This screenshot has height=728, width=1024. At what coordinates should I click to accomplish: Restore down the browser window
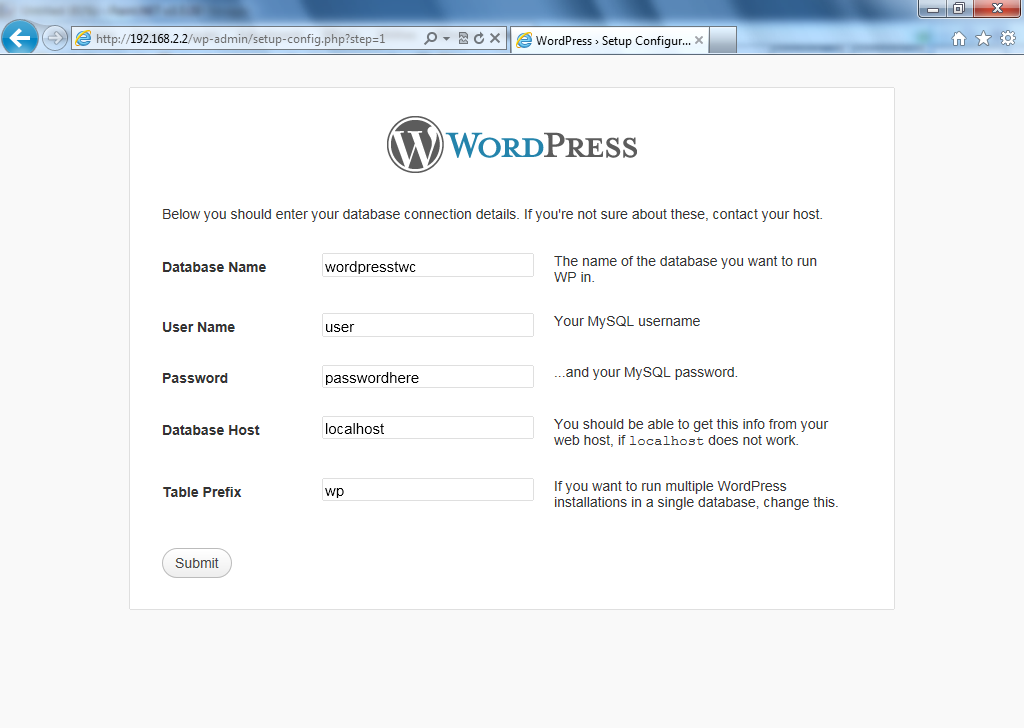[x=959, y=9]
